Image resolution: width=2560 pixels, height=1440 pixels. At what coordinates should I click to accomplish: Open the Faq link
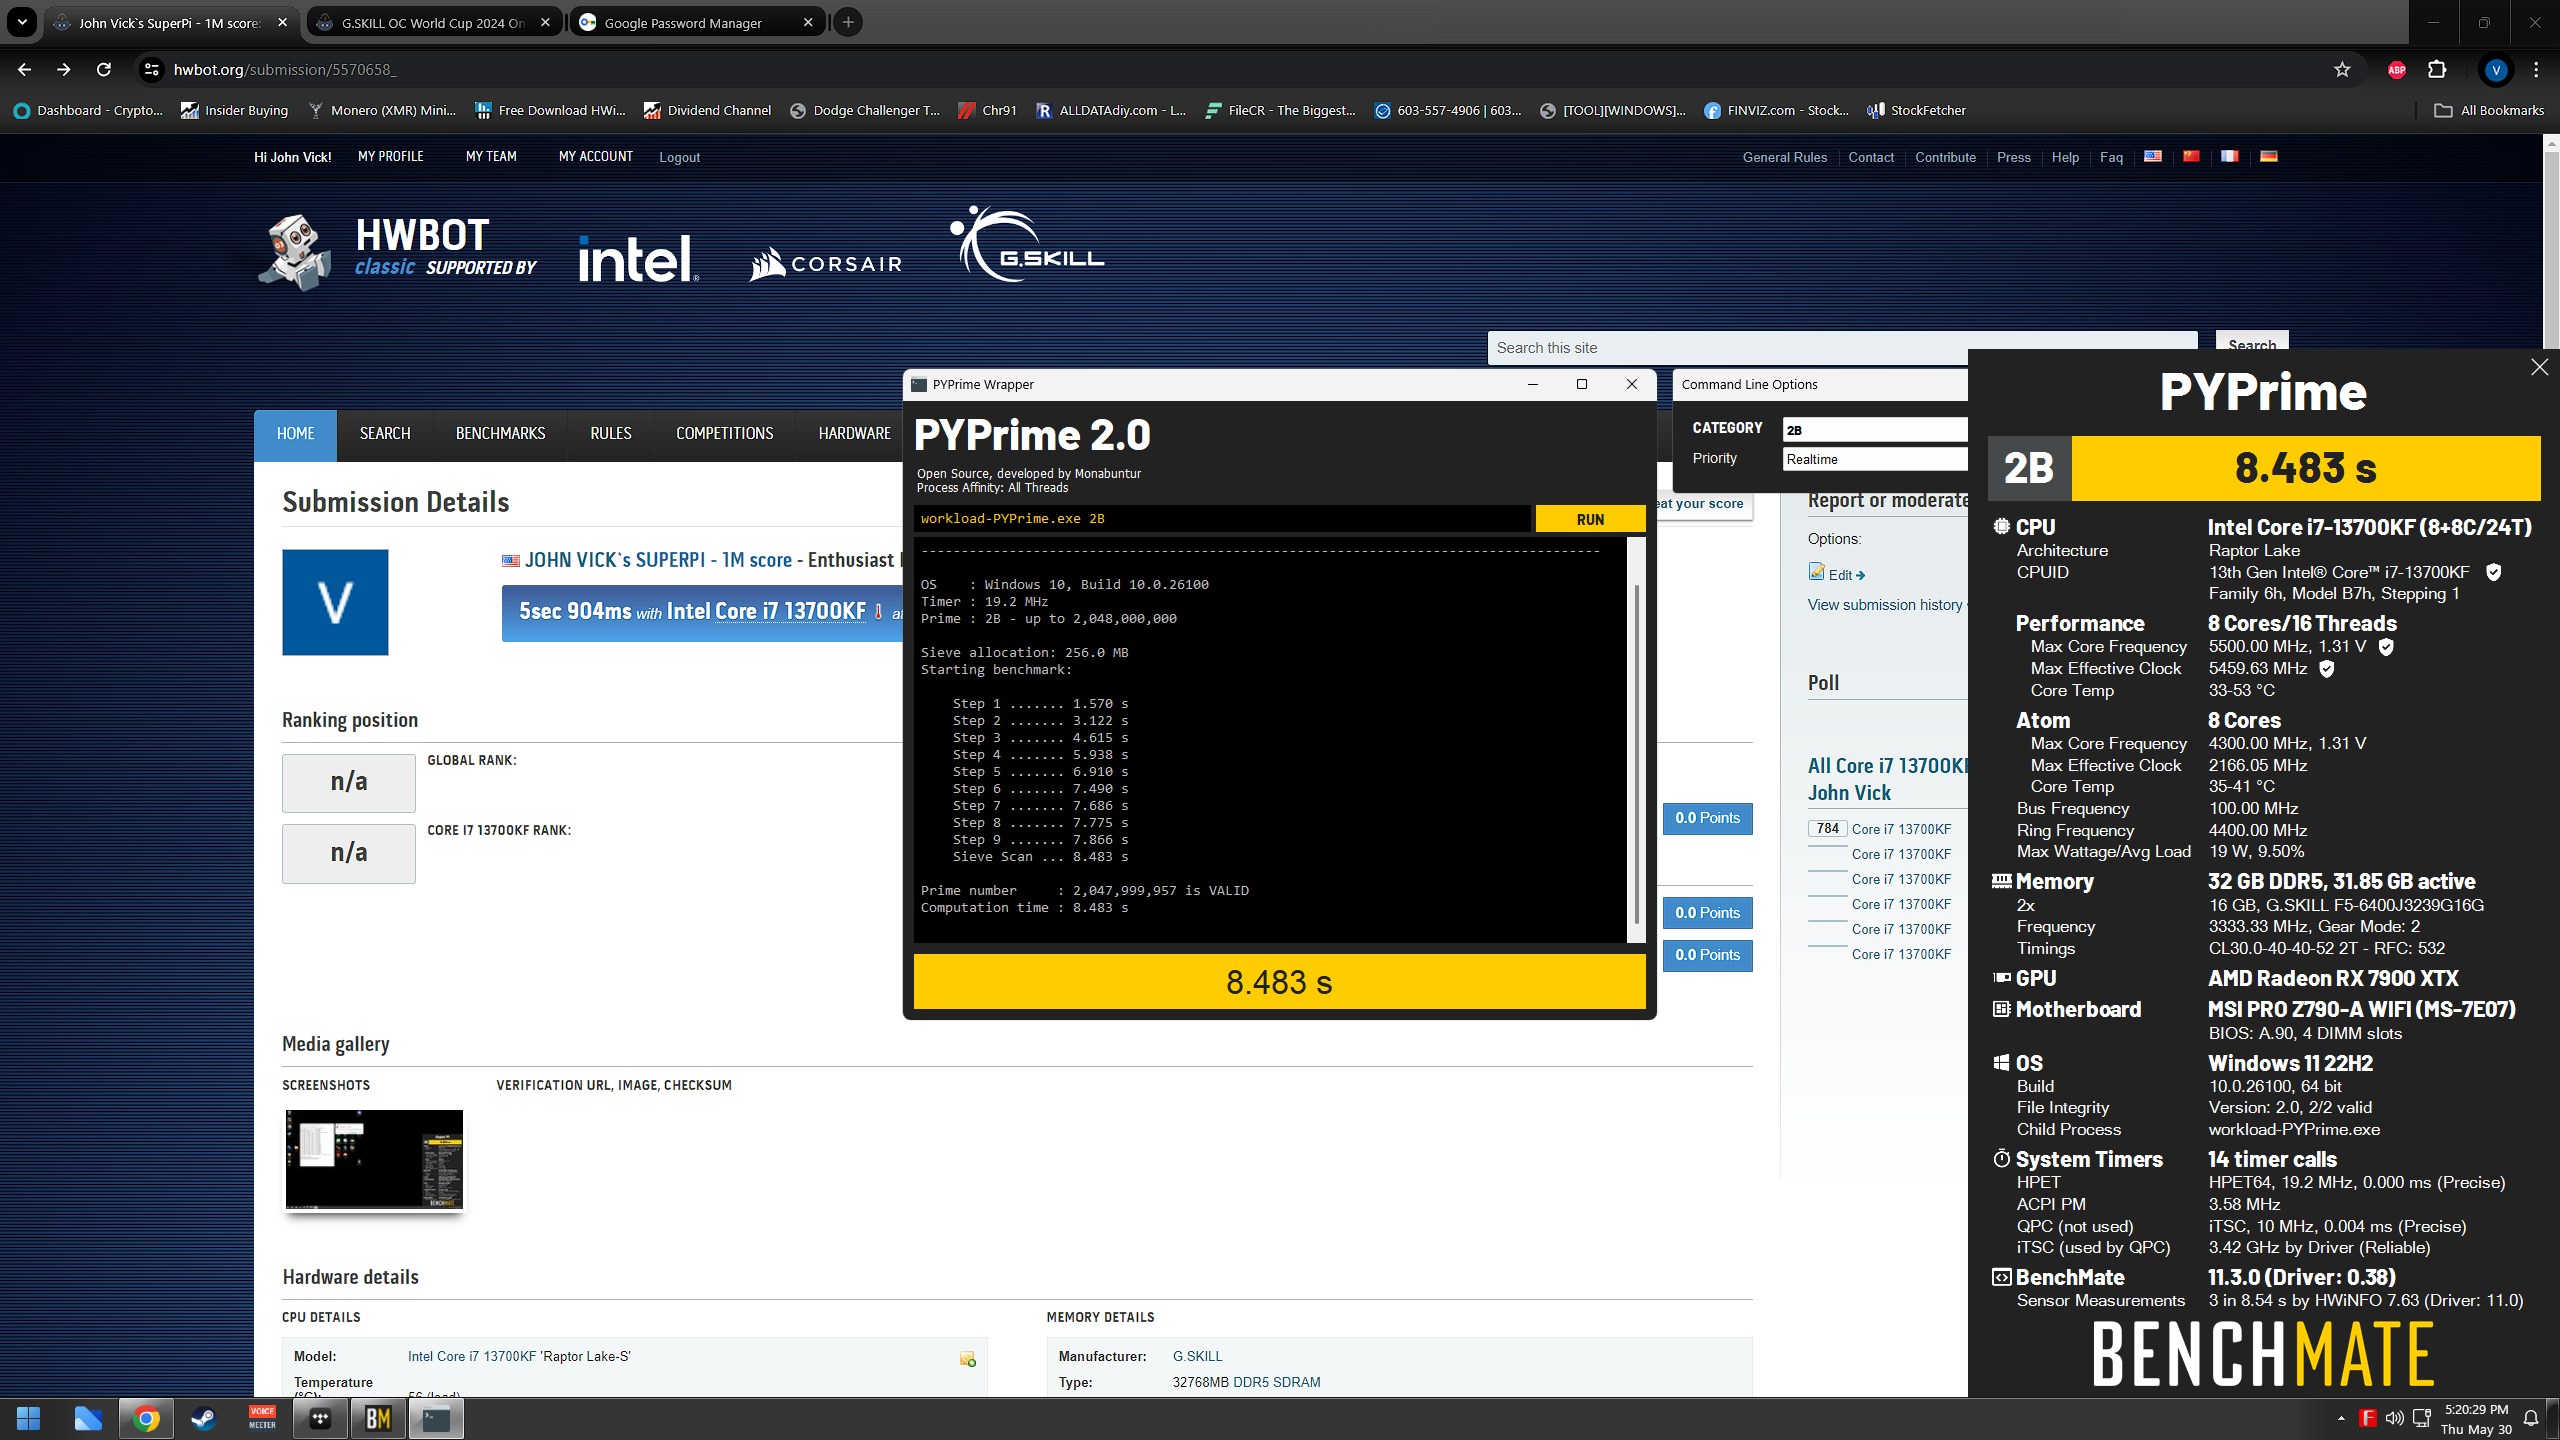(2111, 157)
